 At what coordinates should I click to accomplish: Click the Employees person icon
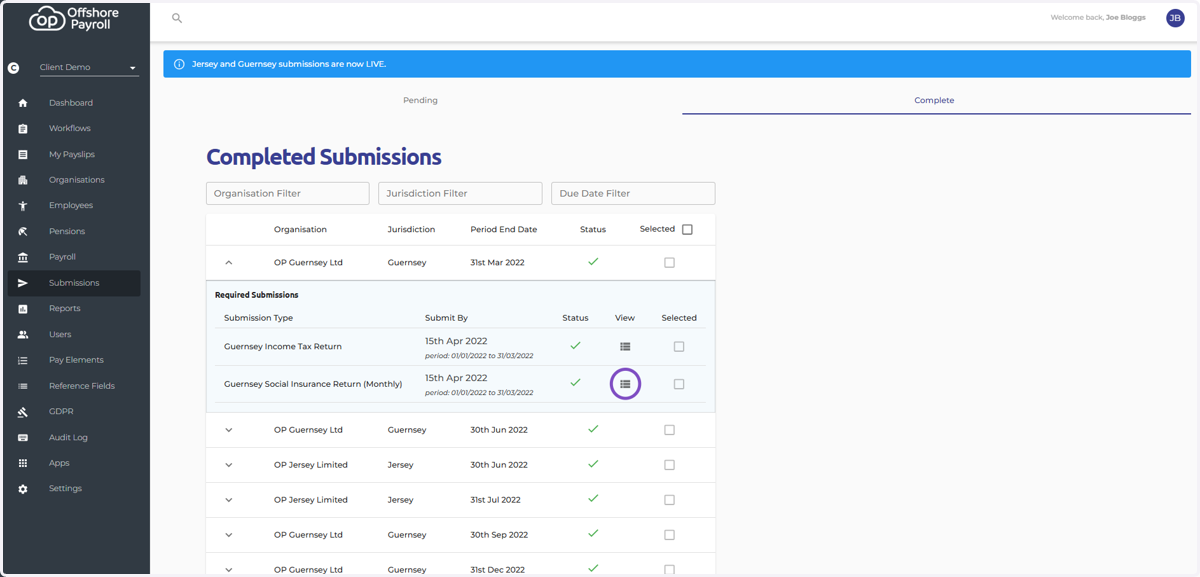tap(23, 206)
